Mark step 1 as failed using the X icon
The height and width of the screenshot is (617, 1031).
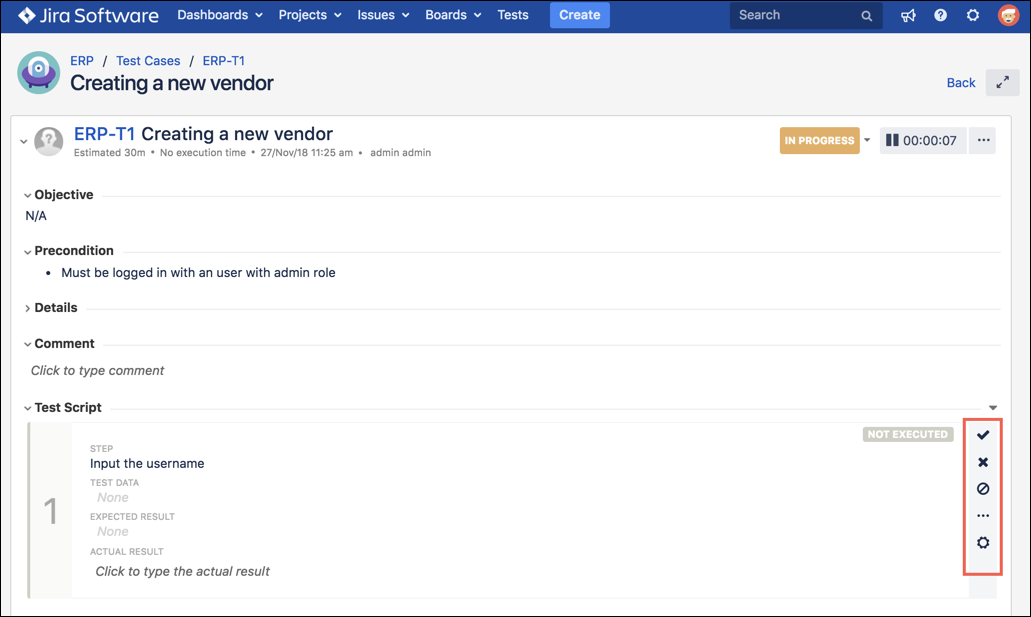pyautogui.click(x=982, y=461)
